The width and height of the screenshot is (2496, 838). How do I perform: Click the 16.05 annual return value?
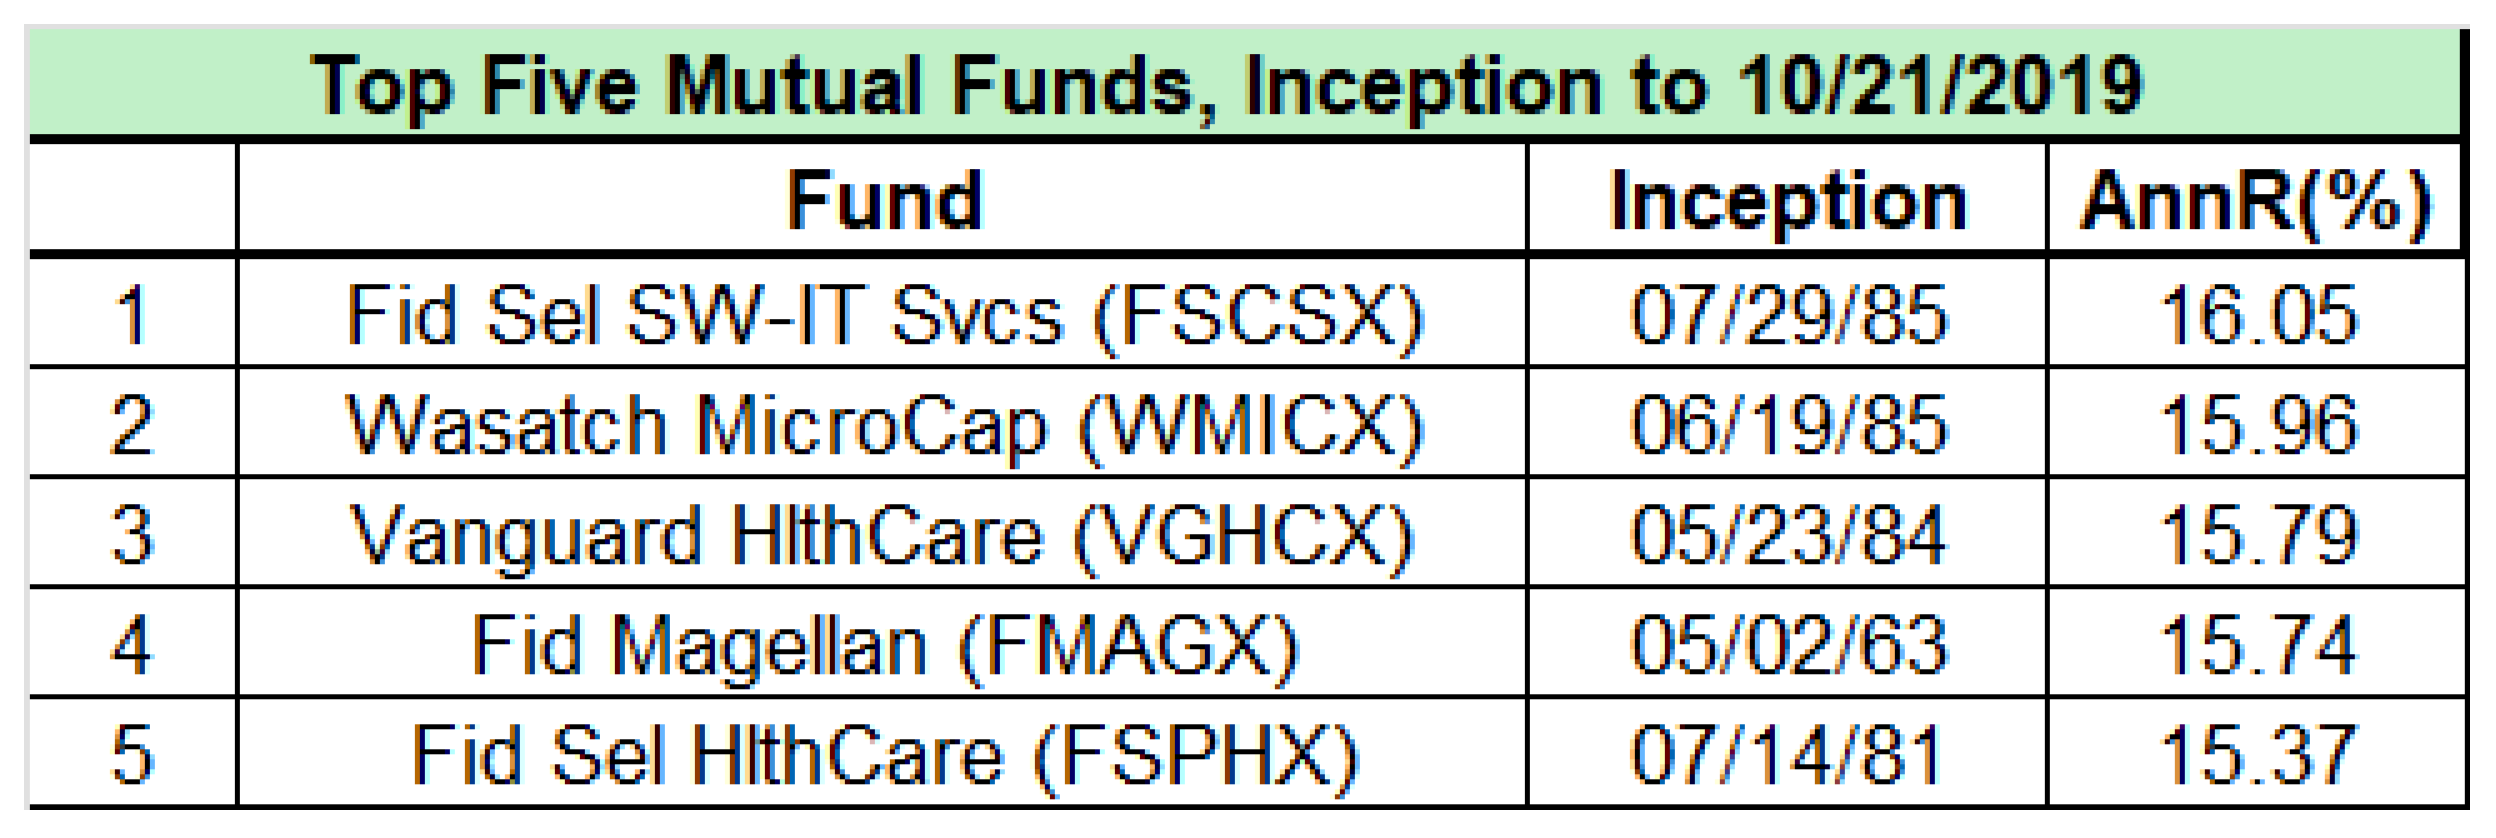point(2258,316)
